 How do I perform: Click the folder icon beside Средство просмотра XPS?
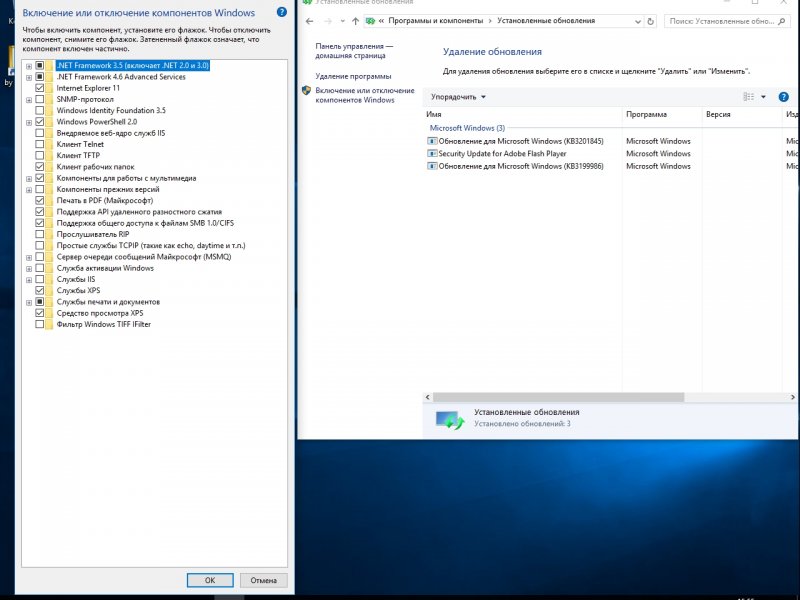click(49, 313)
